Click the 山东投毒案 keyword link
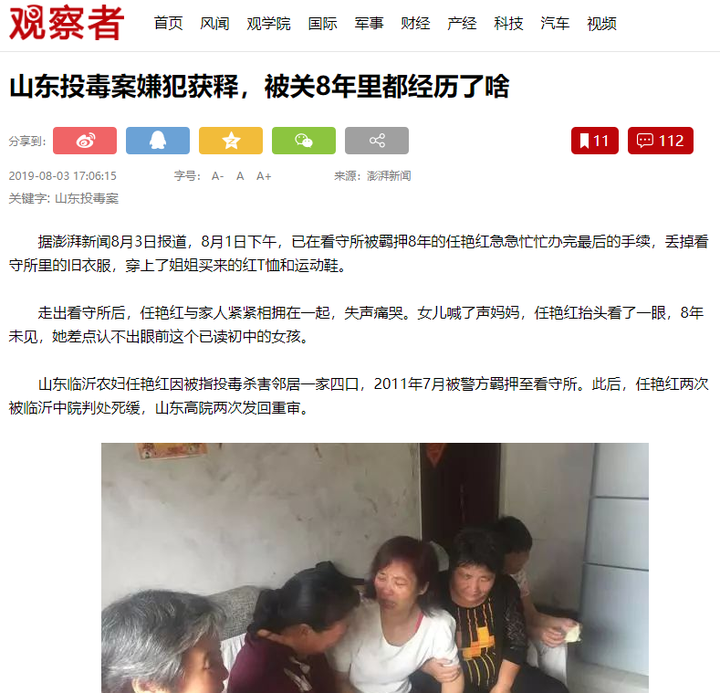 pos(87,198)
